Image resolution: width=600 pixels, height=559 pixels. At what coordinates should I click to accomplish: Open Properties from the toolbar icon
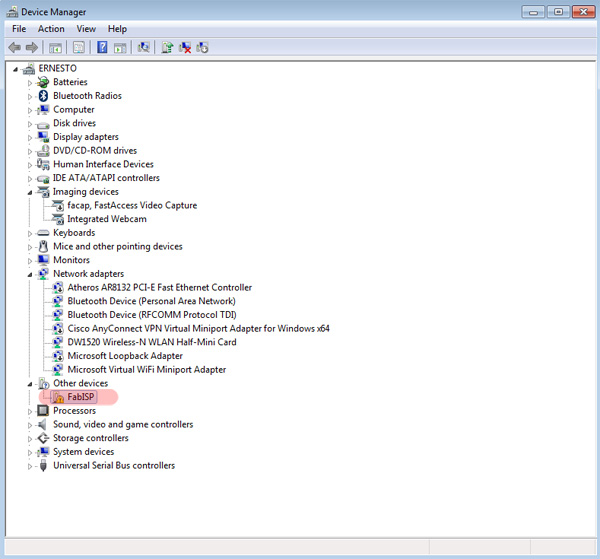point(78,47)
